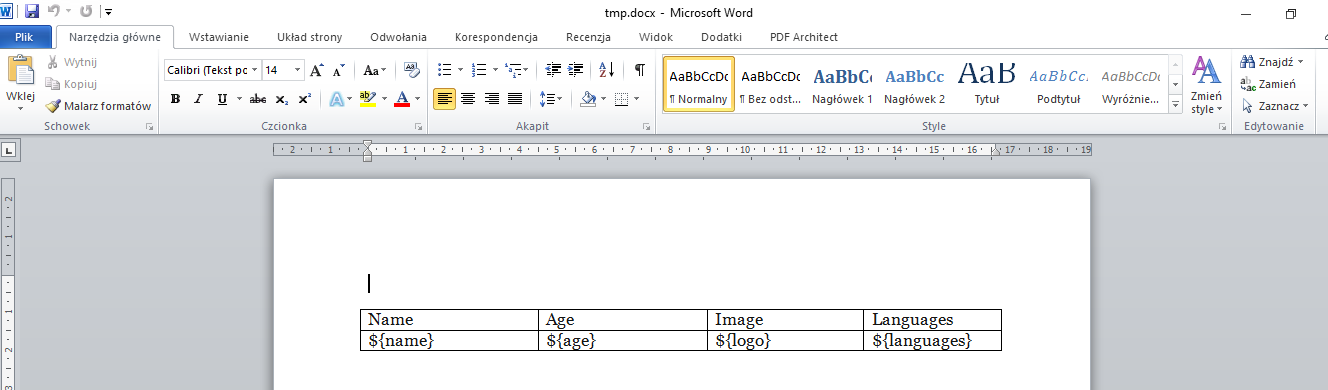This screenshot has width=1328, height=390.
Task: Click the subscript x₂ icon
Action: pos(282,99)
